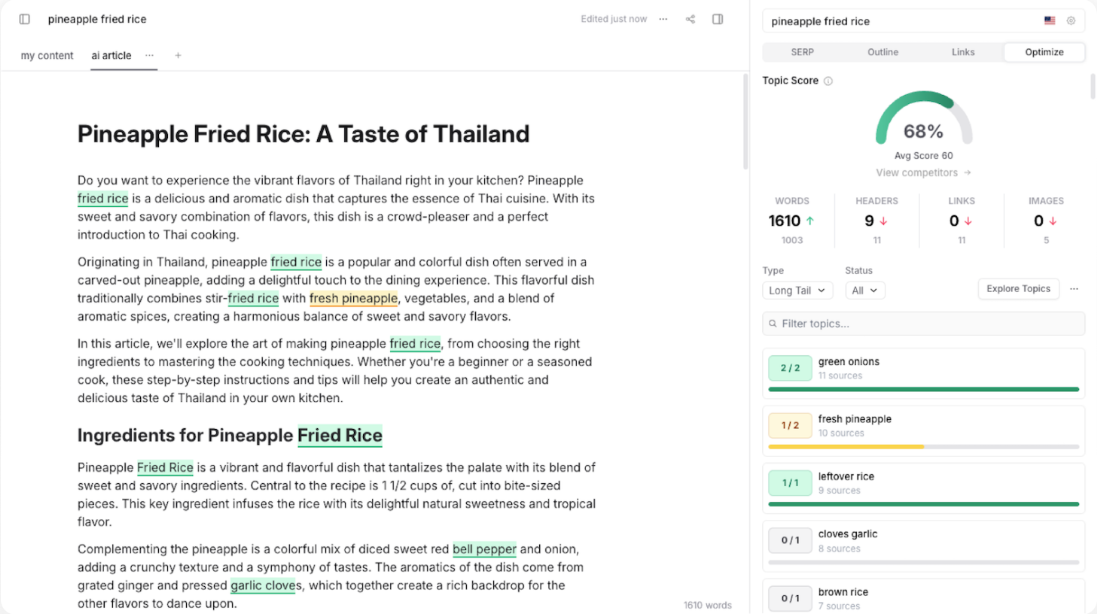Open the Status dropdown showing All

[866, 289]
